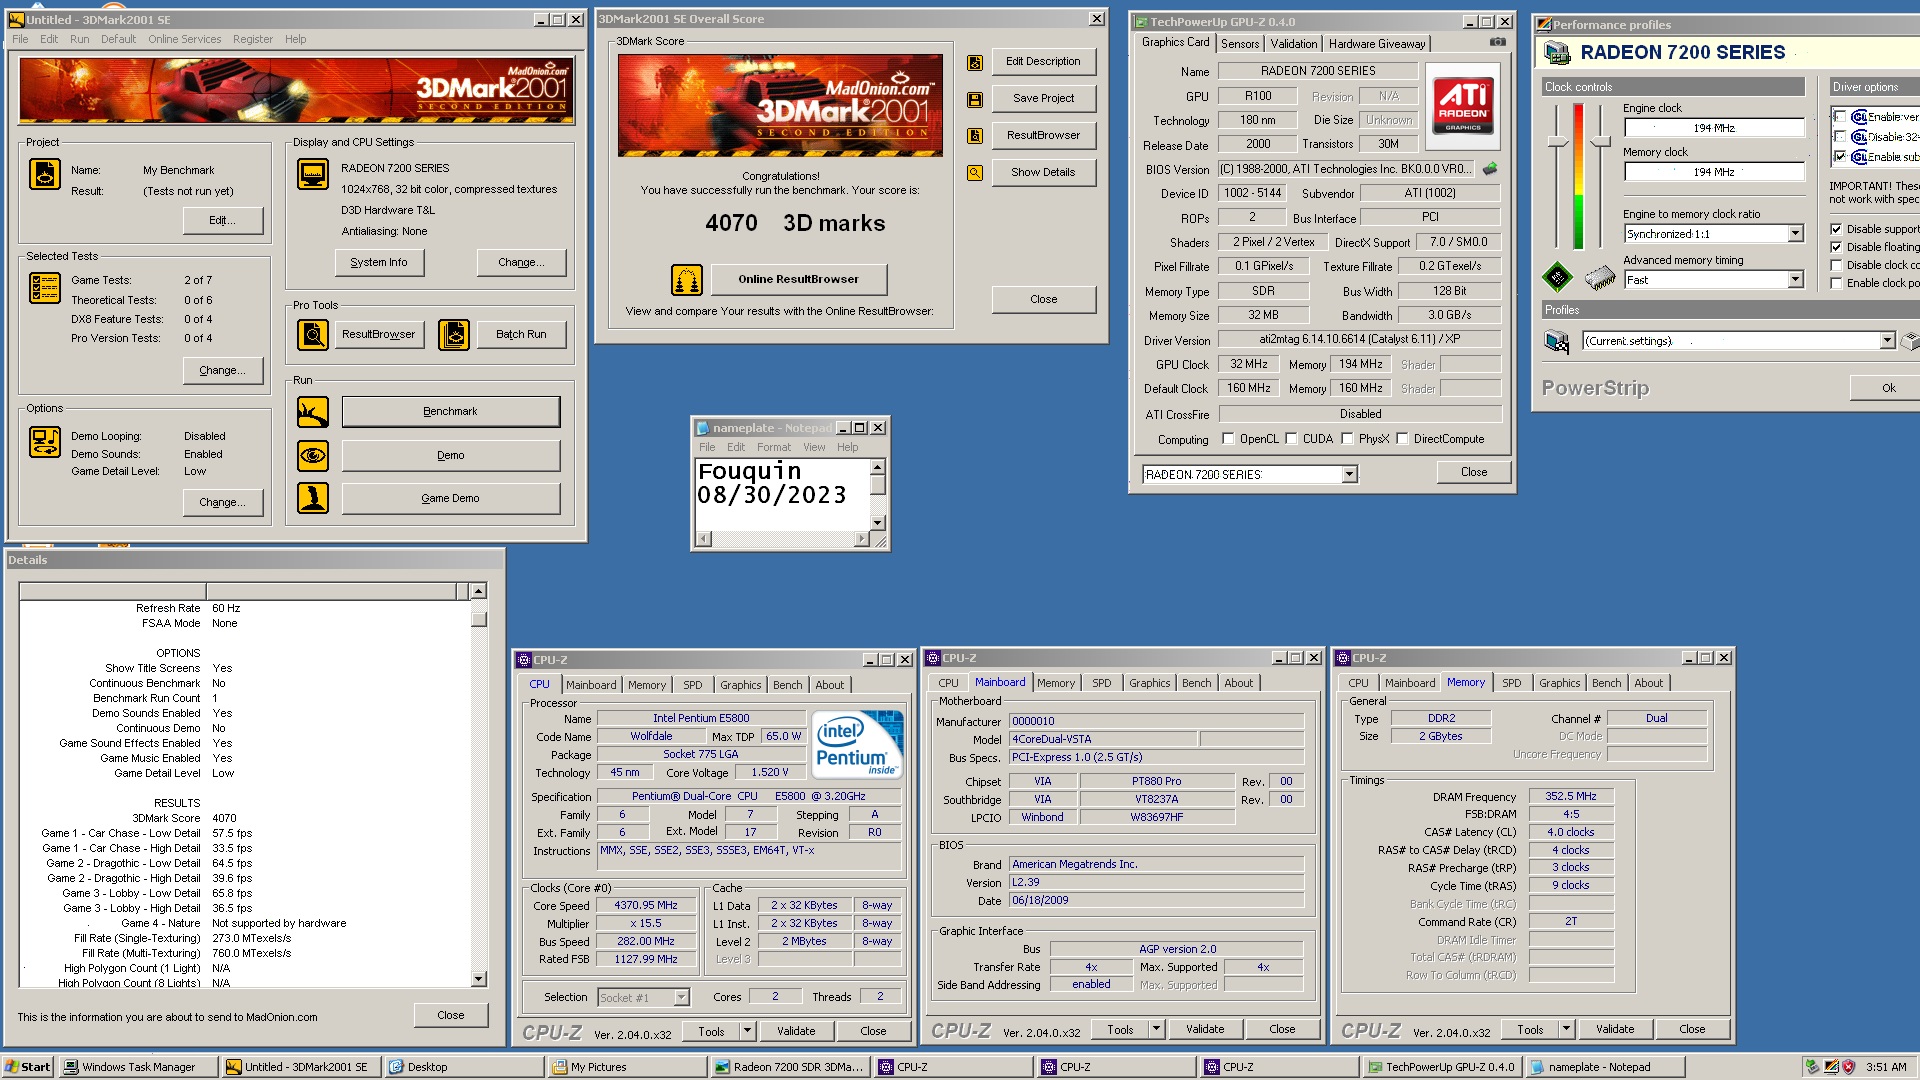Click the Selected Tests checklist icon
The image size is (1920, 1080).
tap(45, 288)
